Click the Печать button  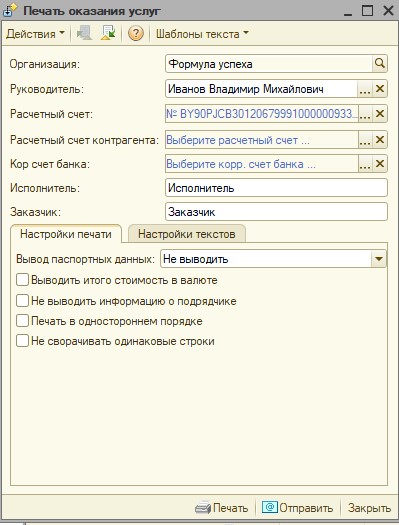221,508
